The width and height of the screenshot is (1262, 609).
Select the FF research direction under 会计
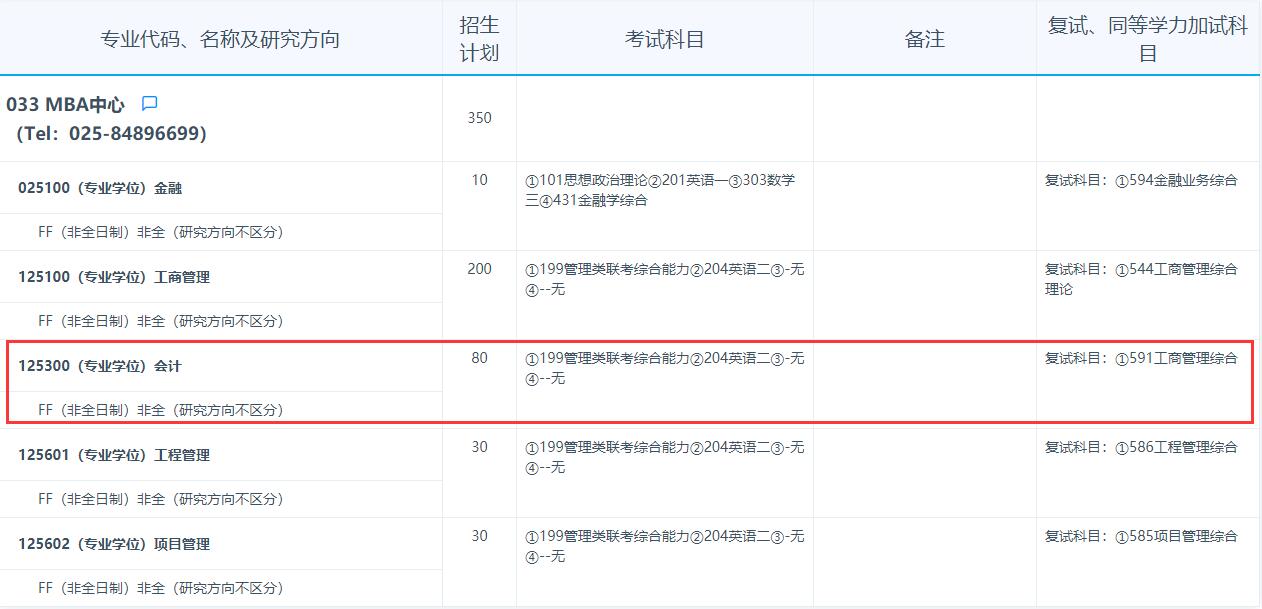click(160, 410)
